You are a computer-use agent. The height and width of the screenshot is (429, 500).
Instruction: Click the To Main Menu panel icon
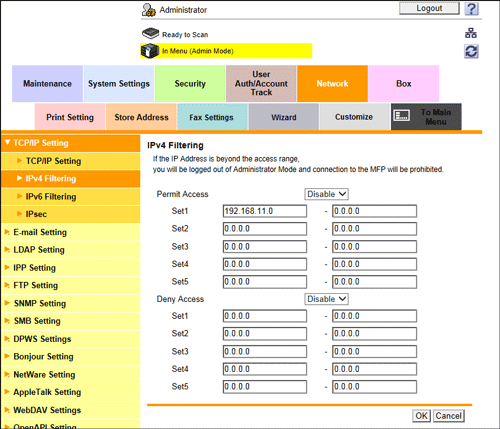[402, 116]
